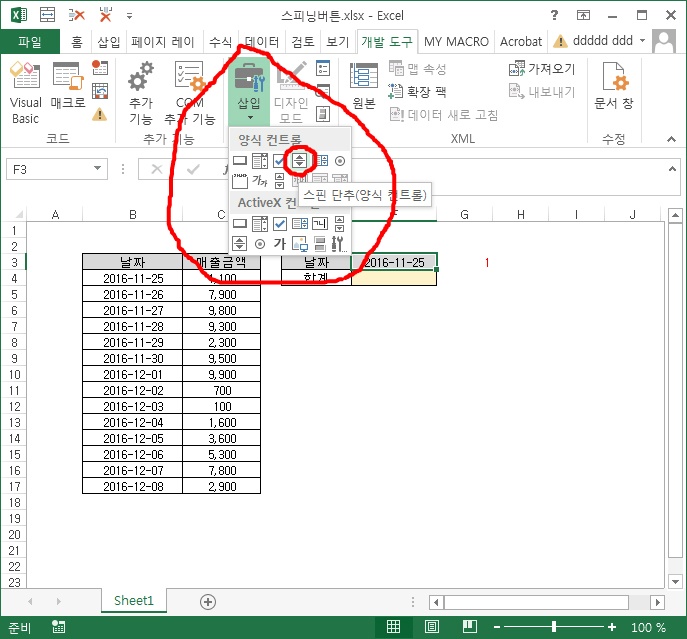Switch to the 페이지 레이 tab
The width and height of the screenshot is (687, 639).
(x=163, y=42)
